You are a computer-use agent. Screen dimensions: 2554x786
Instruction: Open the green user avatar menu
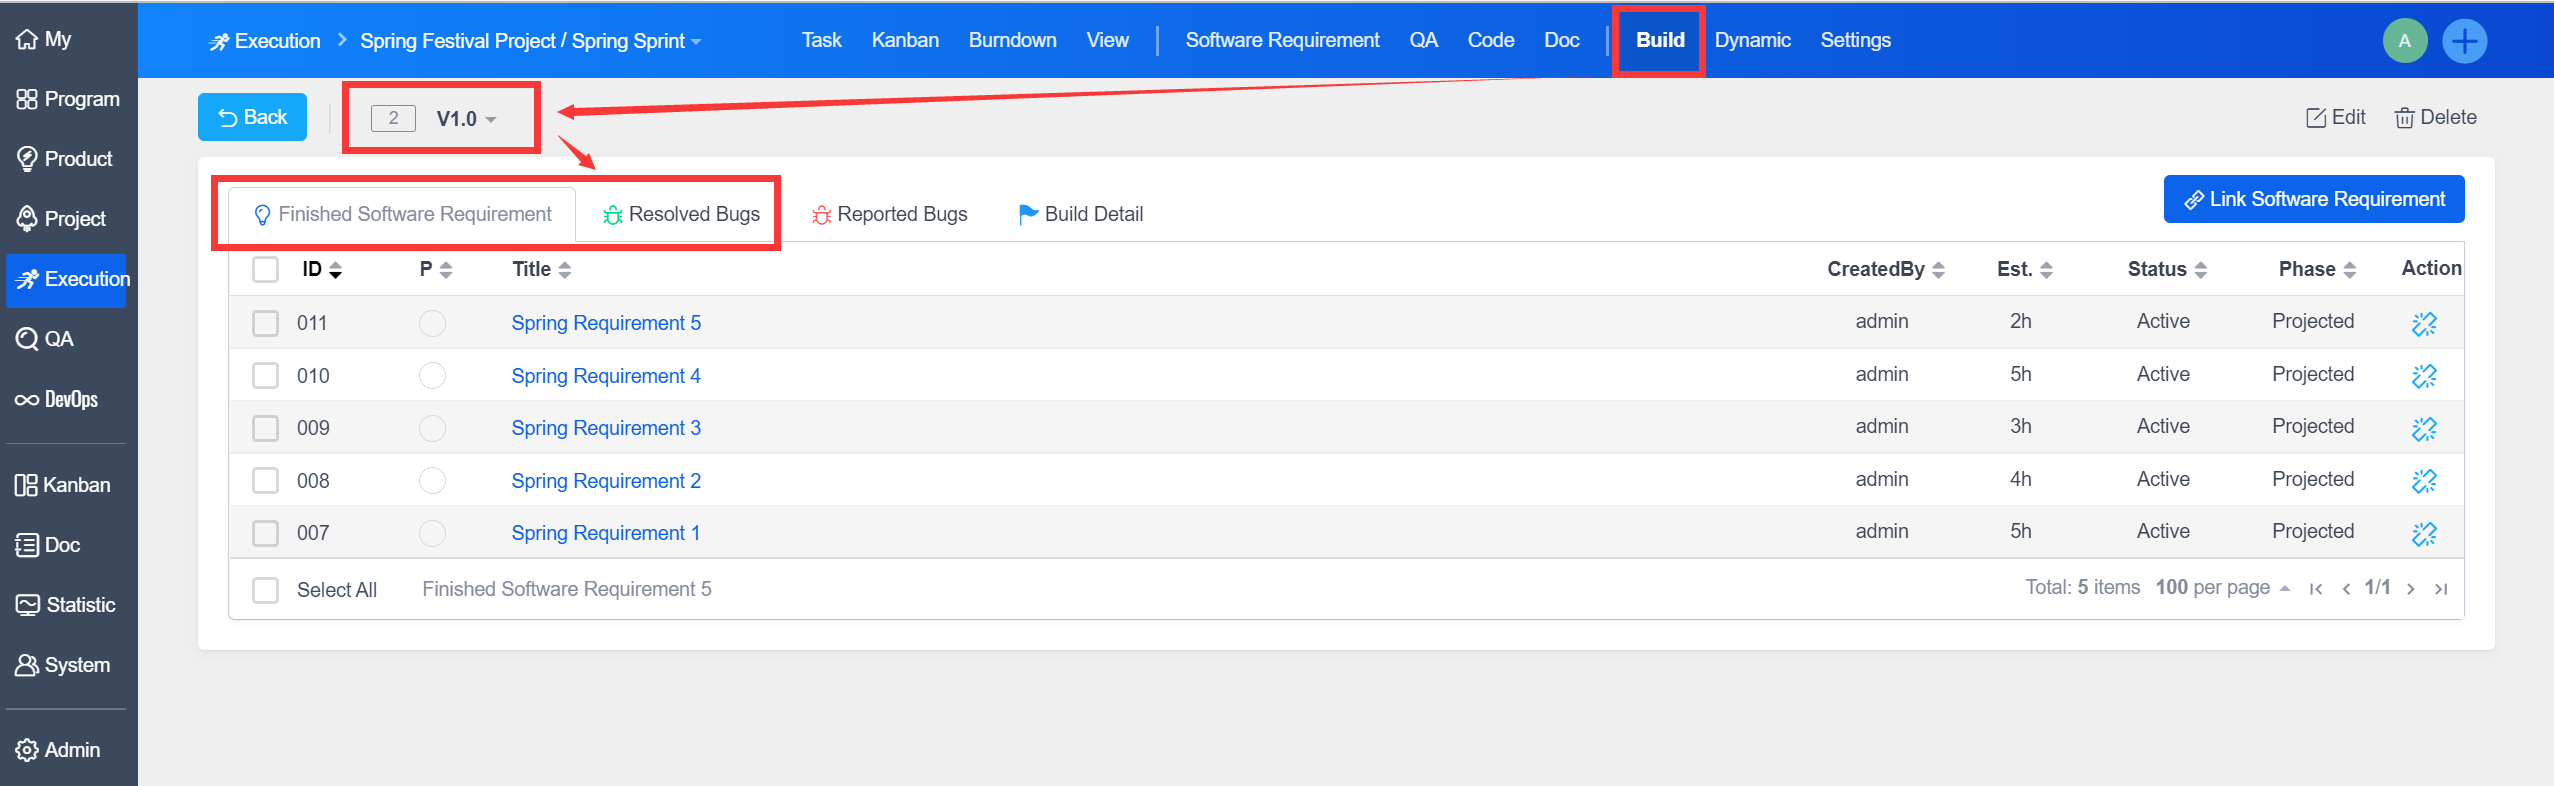[x=2404, y=41]
